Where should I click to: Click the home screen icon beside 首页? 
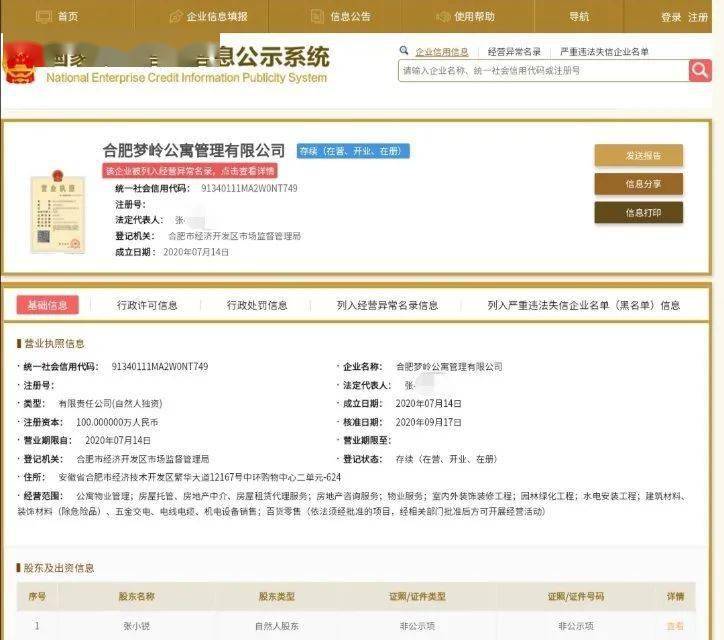44,17
